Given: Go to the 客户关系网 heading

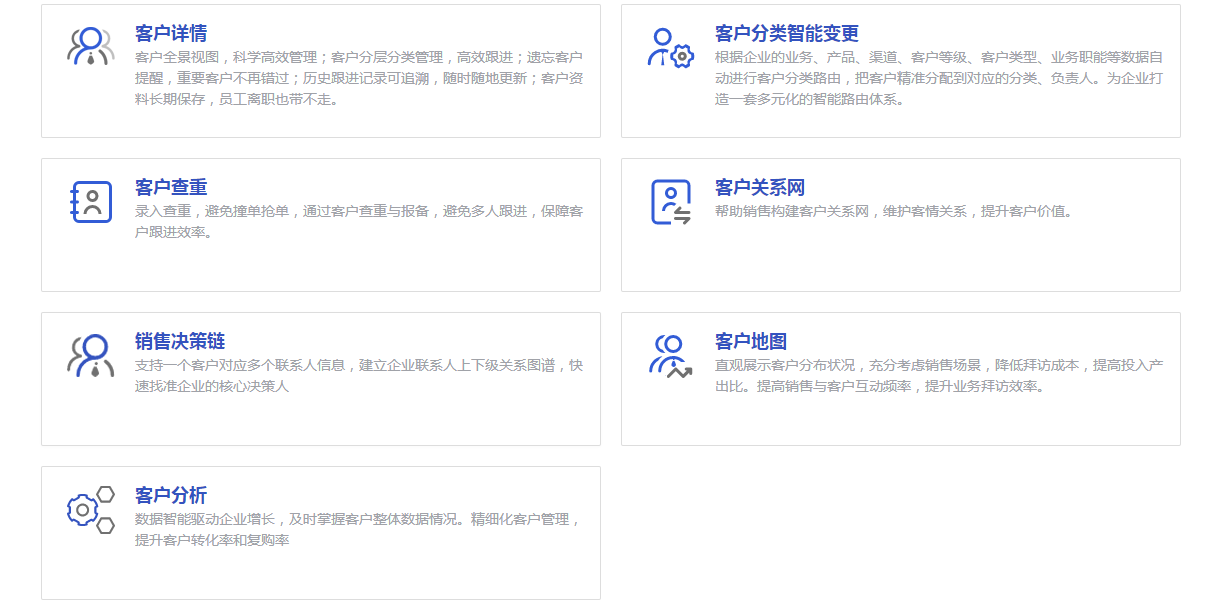Looking at the screenshot, I should pos(759,188).
